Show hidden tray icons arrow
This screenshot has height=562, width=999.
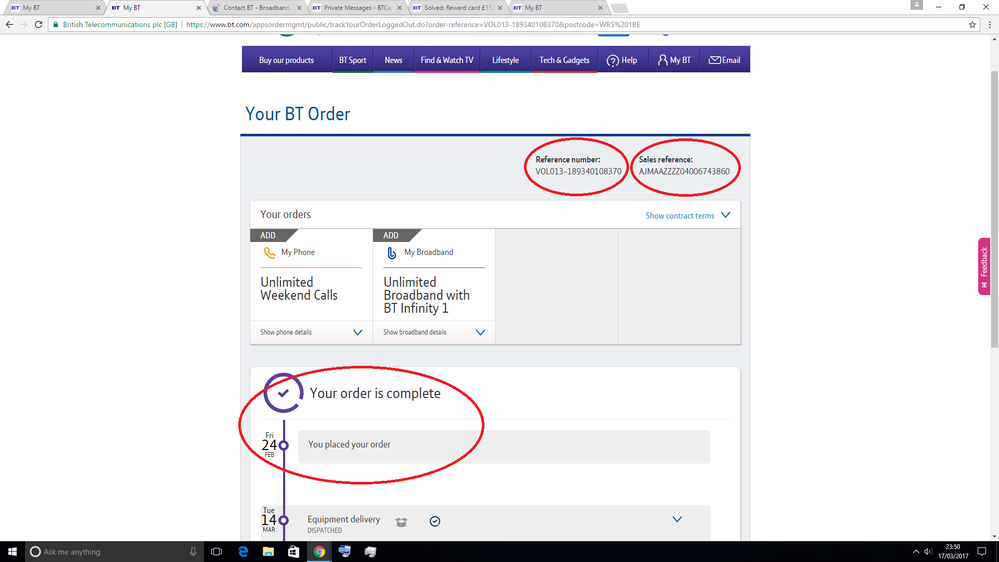916,552
